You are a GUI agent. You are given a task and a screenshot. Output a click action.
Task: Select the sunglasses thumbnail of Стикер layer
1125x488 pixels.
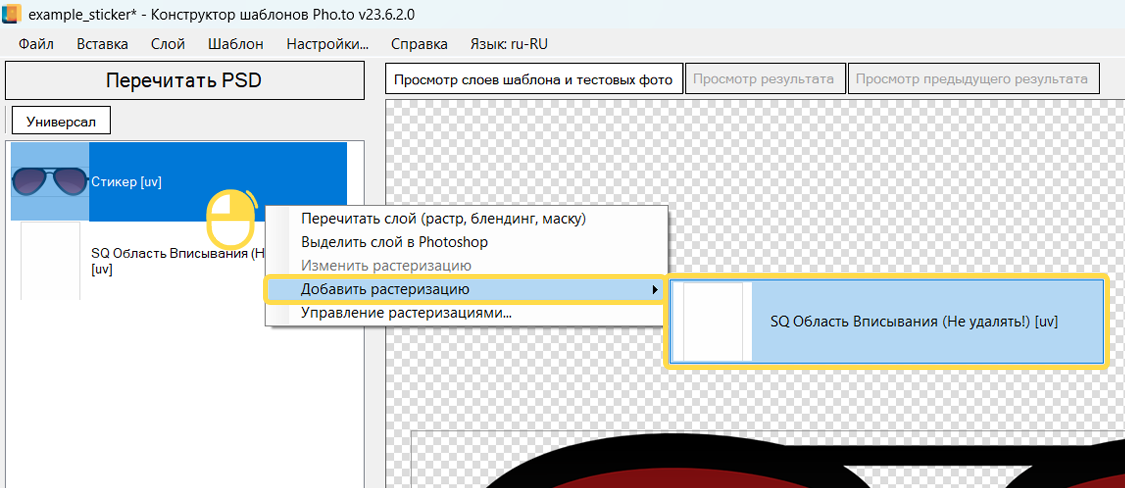click(49, 182)
